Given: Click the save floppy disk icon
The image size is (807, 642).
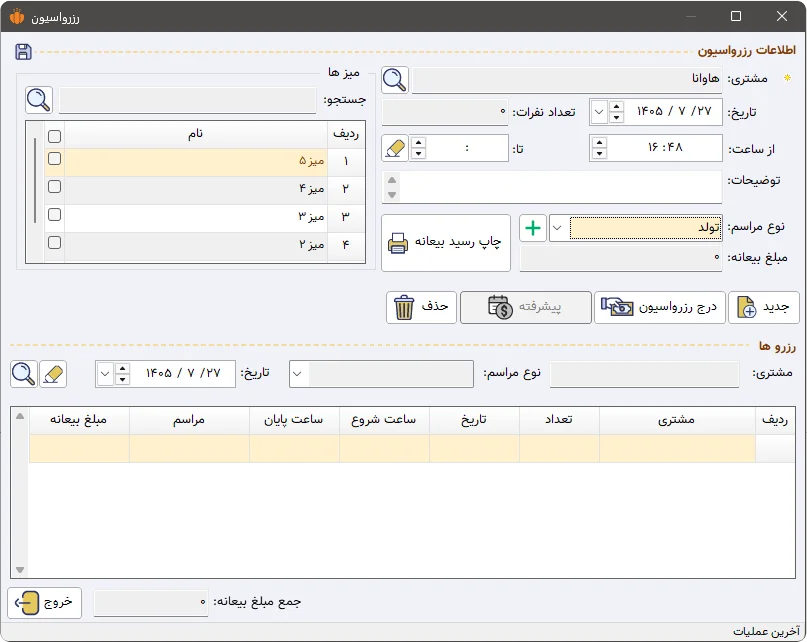Looking at the screenshot, I should pyautogui.click(x=23, y=51).
